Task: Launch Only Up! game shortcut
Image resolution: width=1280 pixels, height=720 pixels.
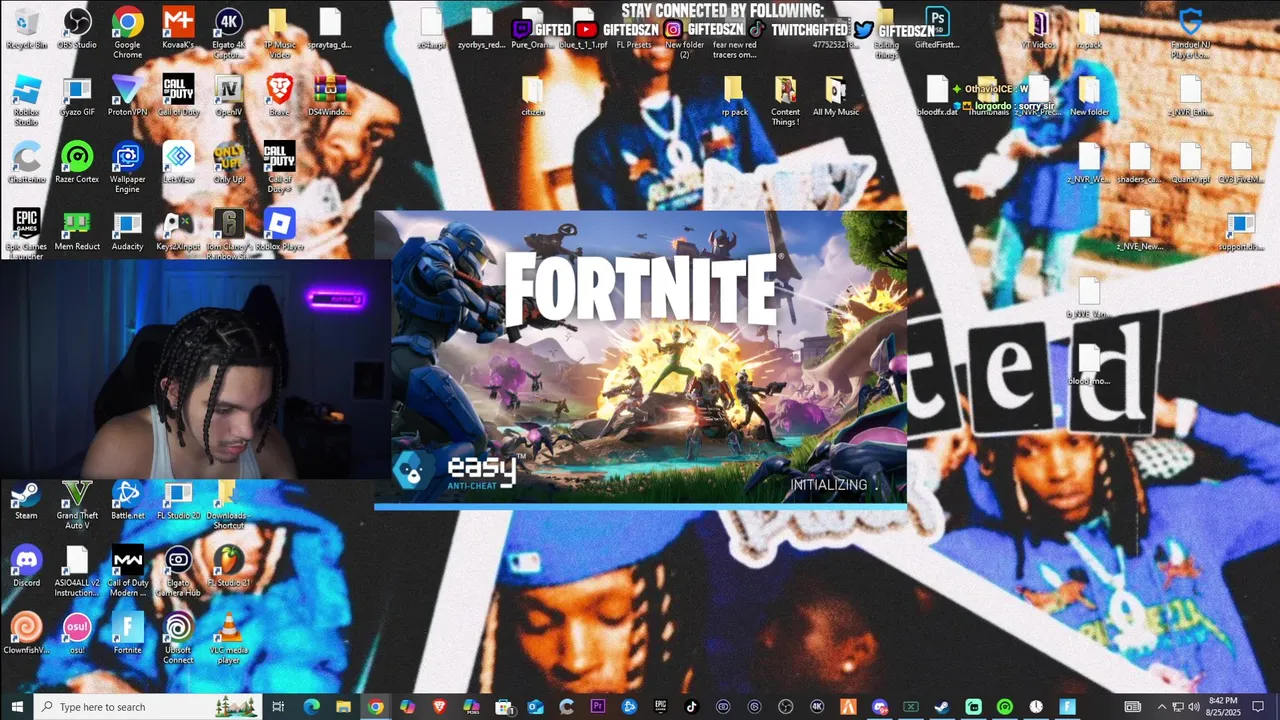Action: coord(229,163)
